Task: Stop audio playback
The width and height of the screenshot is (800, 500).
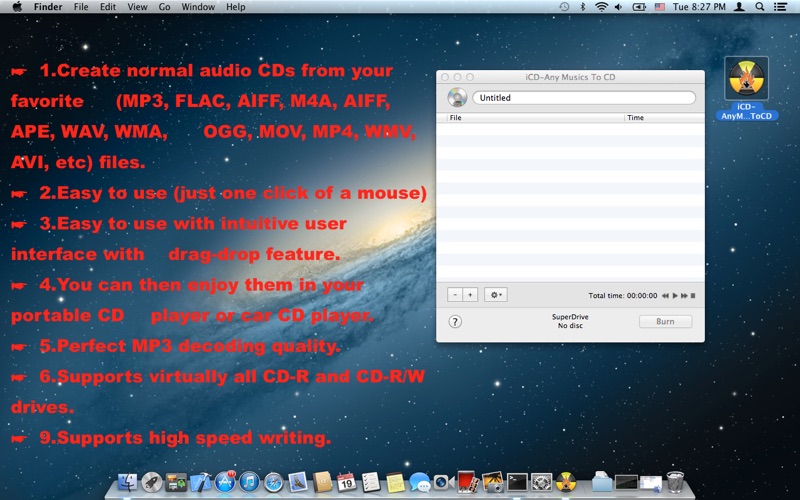Action: [x=693, y=295]
